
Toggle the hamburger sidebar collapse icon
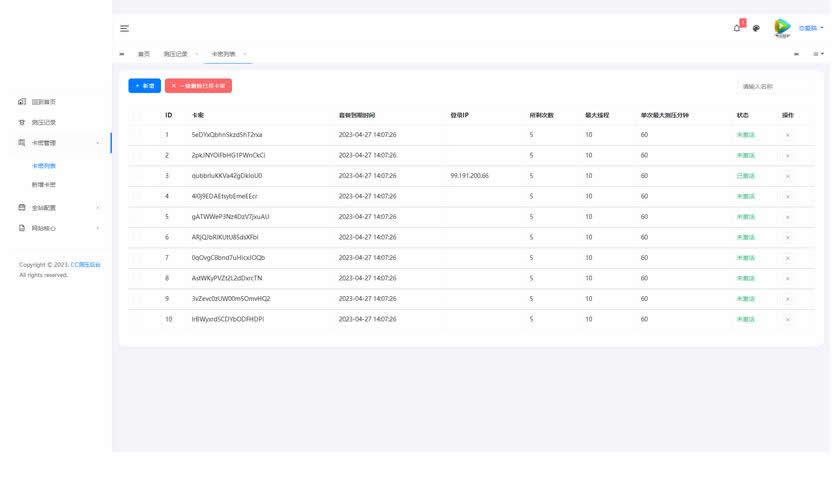[x=124, y=28]
